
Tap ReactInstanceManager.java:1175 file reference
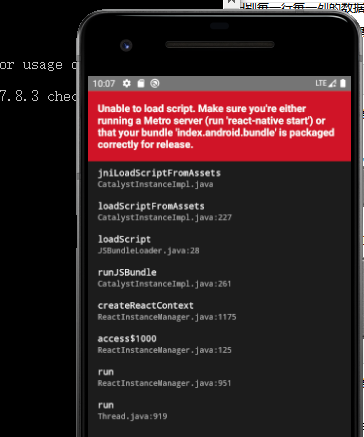167,317
